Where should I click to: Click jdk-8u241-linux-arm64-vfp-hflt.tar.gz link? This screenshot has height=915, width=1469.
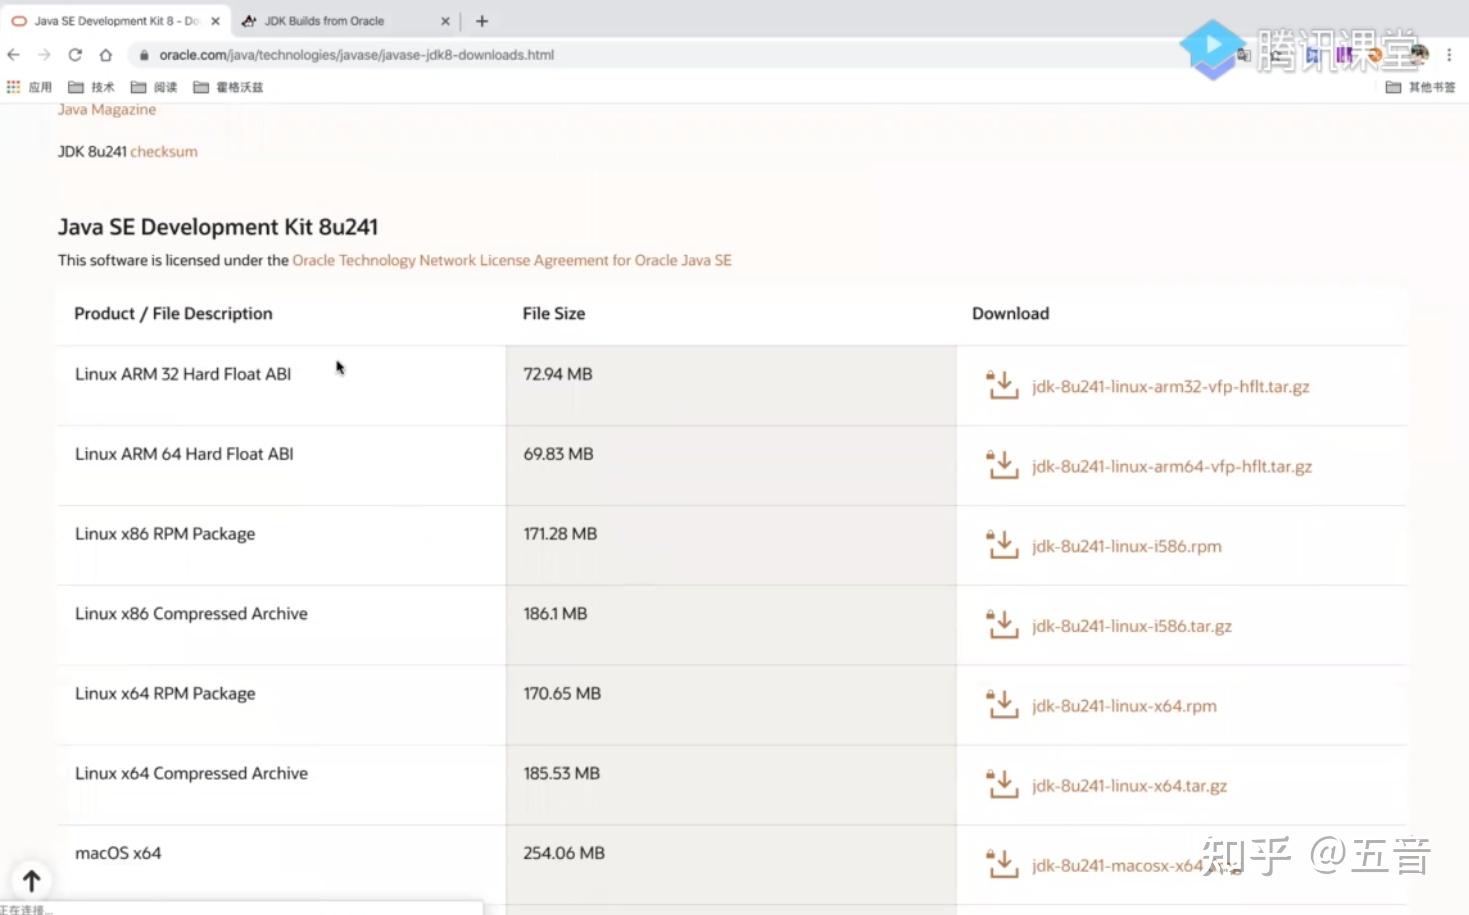(x=1172, y=467)
